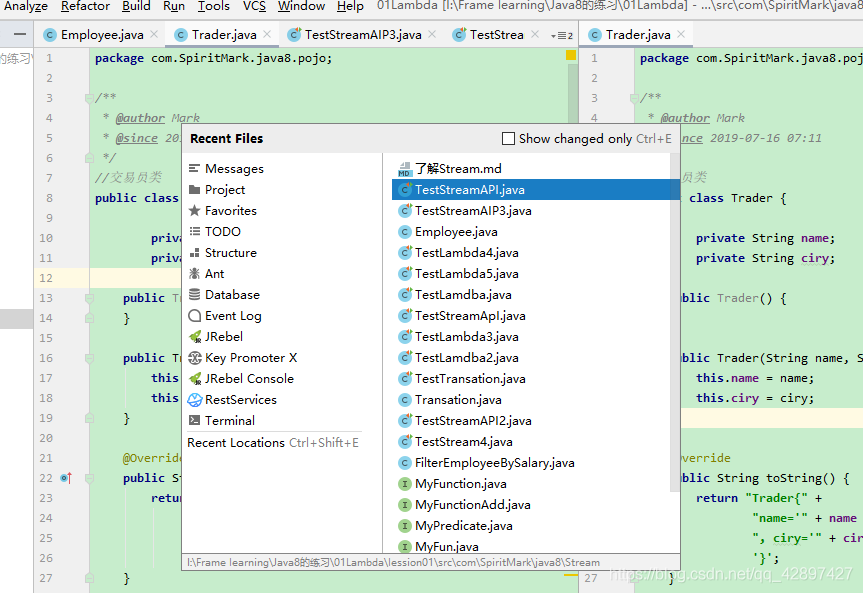
Task: Click class icon beside Transation.java
Action: tap(405, 400)
